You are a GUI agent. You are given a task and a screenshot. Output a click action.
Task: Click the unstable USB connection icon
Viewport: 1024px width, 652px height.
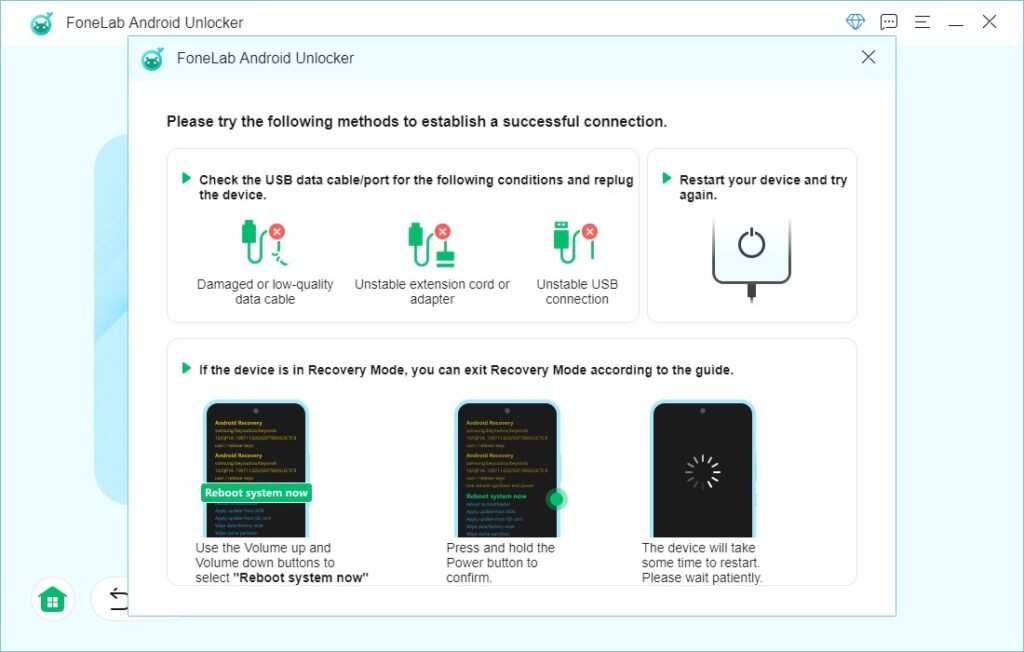(575, 241)
